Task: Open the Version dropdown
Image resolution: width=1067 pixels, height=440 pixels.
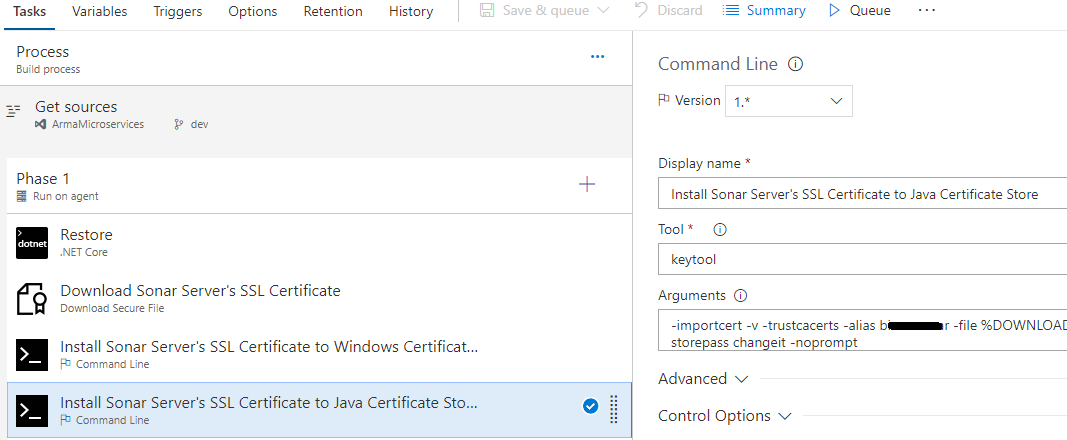Action: [x=788, y=101]
